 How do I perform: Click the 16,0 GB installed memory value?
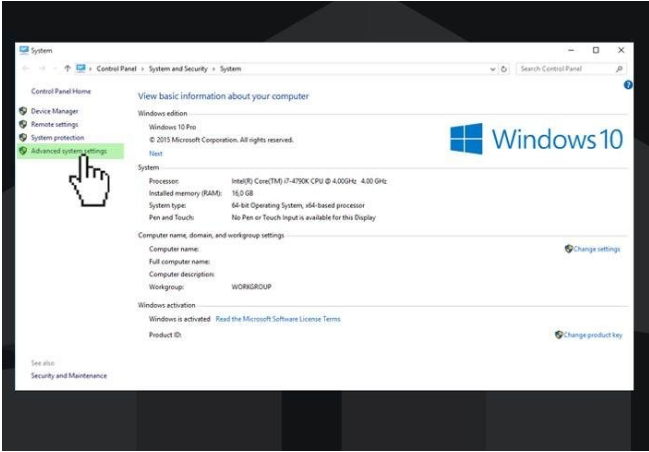tap(242, 193)
